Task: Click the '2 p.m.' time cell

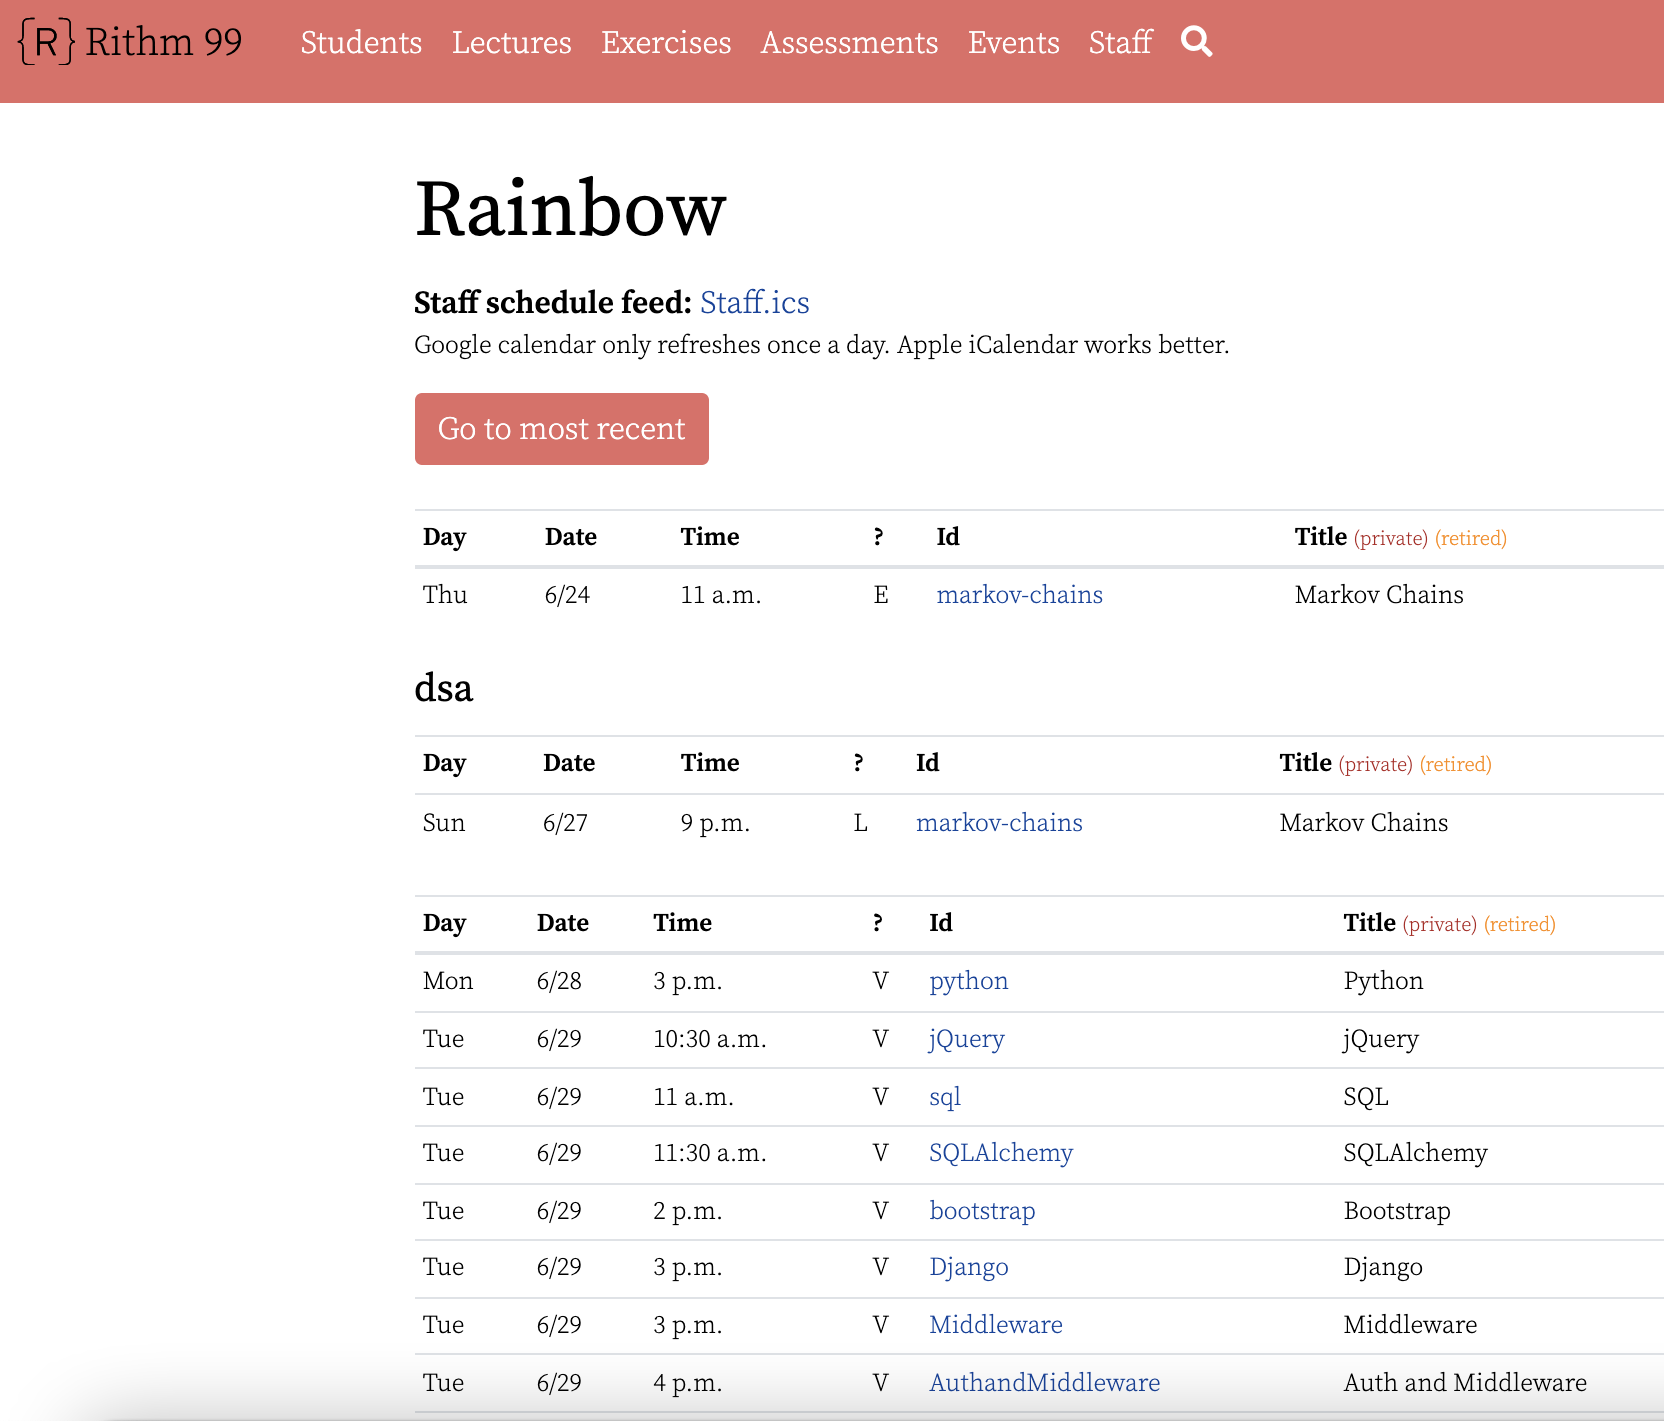Action: (687, 1211)
